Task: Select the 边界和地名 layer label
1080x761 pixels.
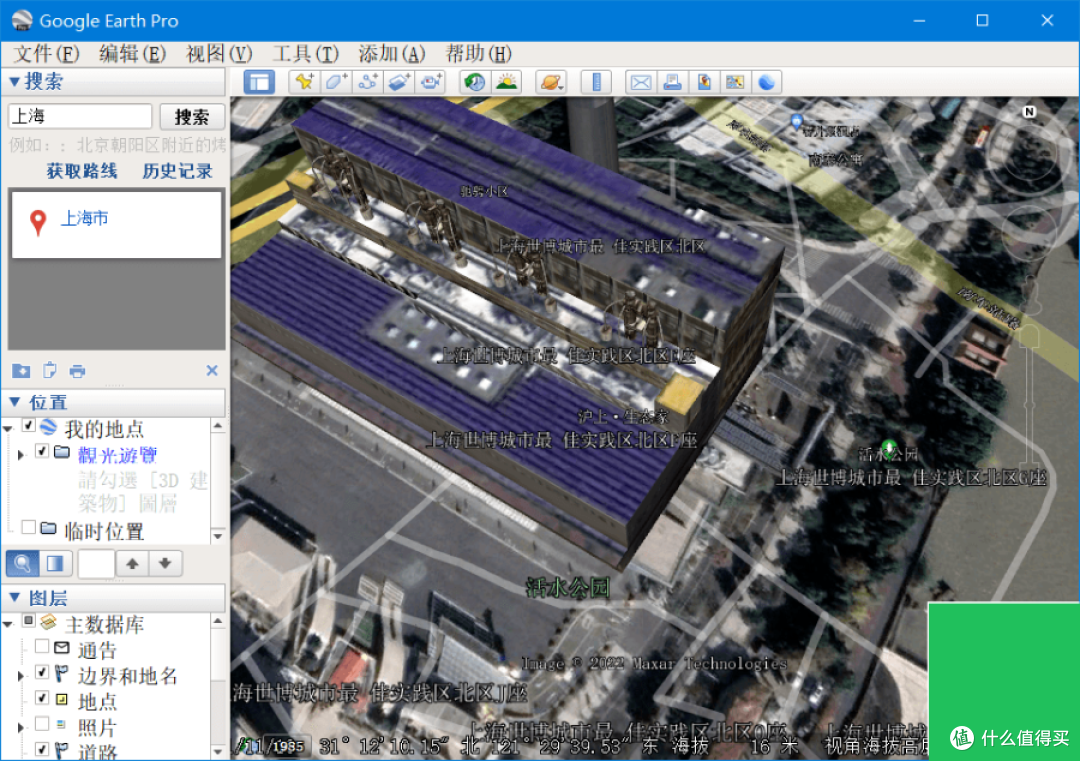Action: [x=127, y=676]
